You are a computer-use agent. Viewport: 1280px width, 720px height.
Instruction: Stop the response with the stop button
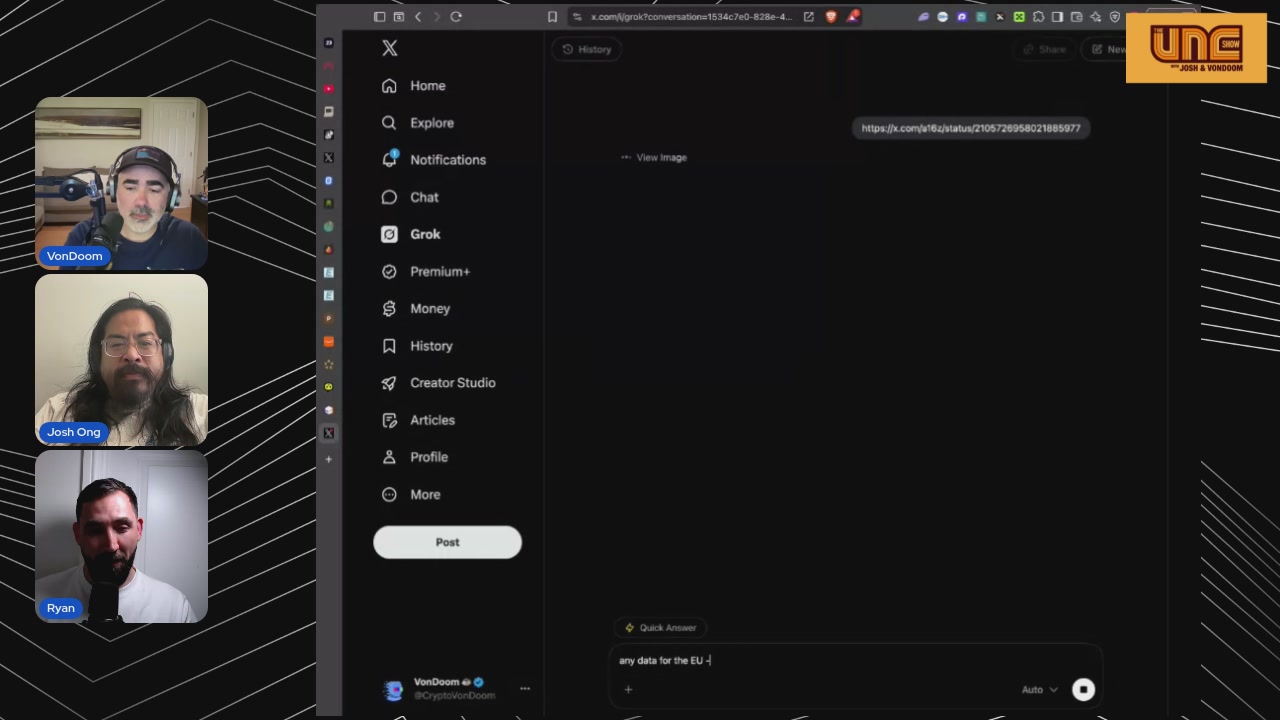(x=1083, y=689)
